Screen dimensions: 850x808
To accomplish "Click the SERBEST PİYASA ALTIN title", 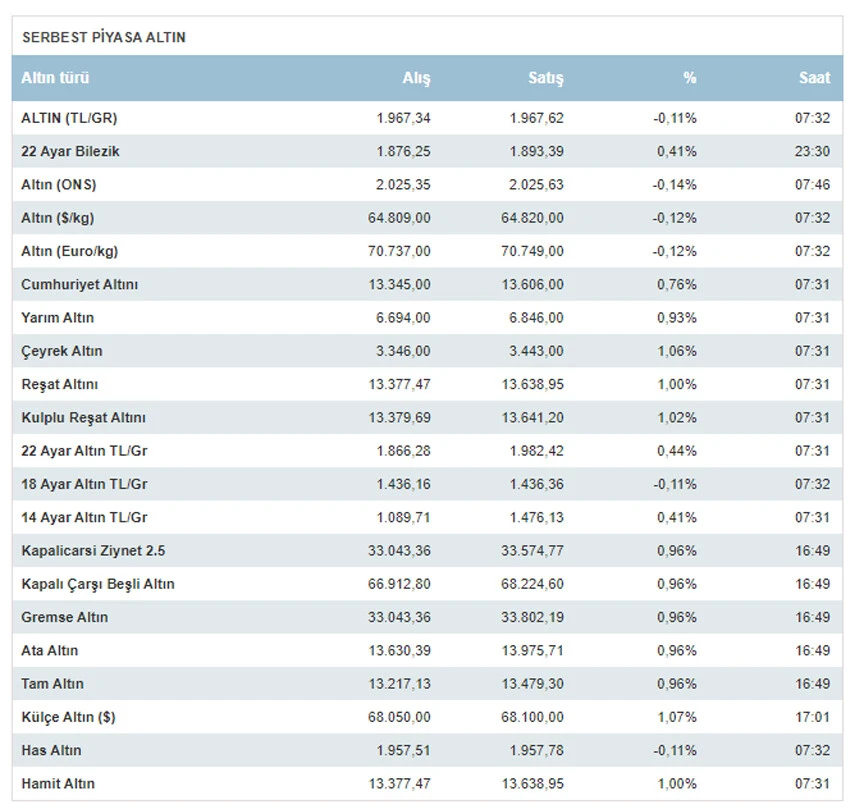I will pos(104,37).
